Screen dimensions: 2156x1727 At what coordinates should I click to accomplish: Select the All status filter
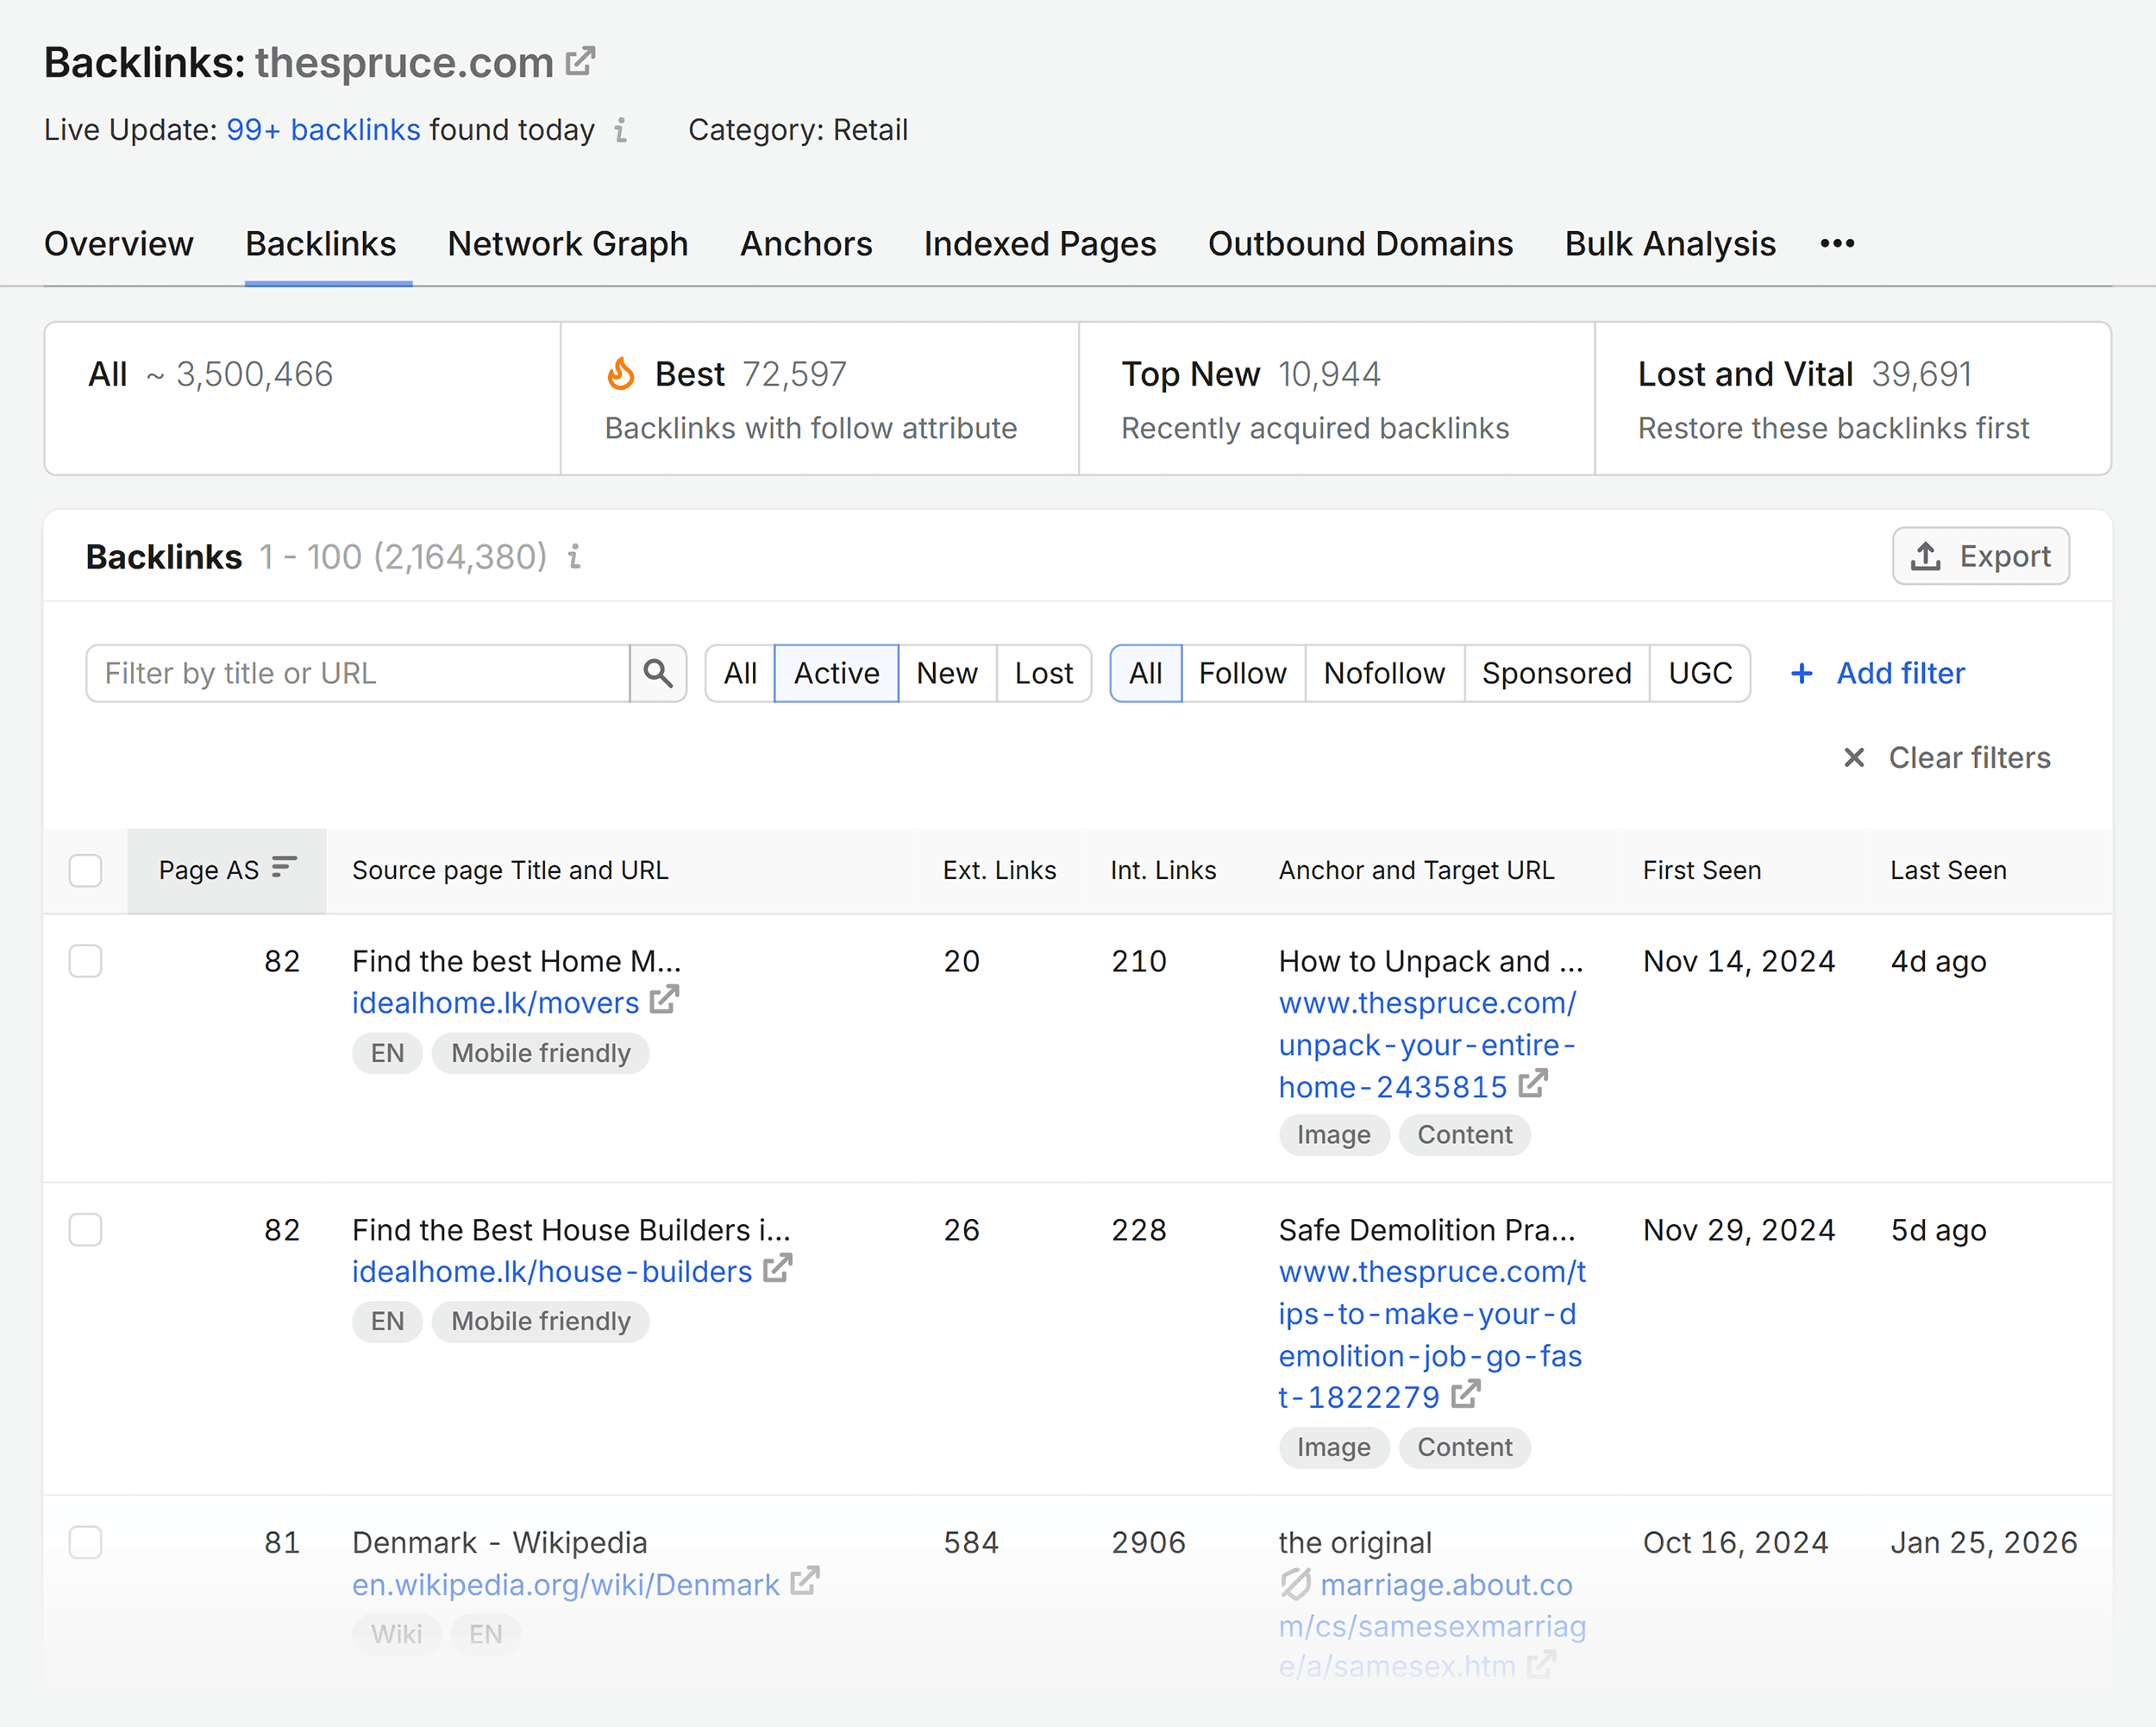click(740, 673)
